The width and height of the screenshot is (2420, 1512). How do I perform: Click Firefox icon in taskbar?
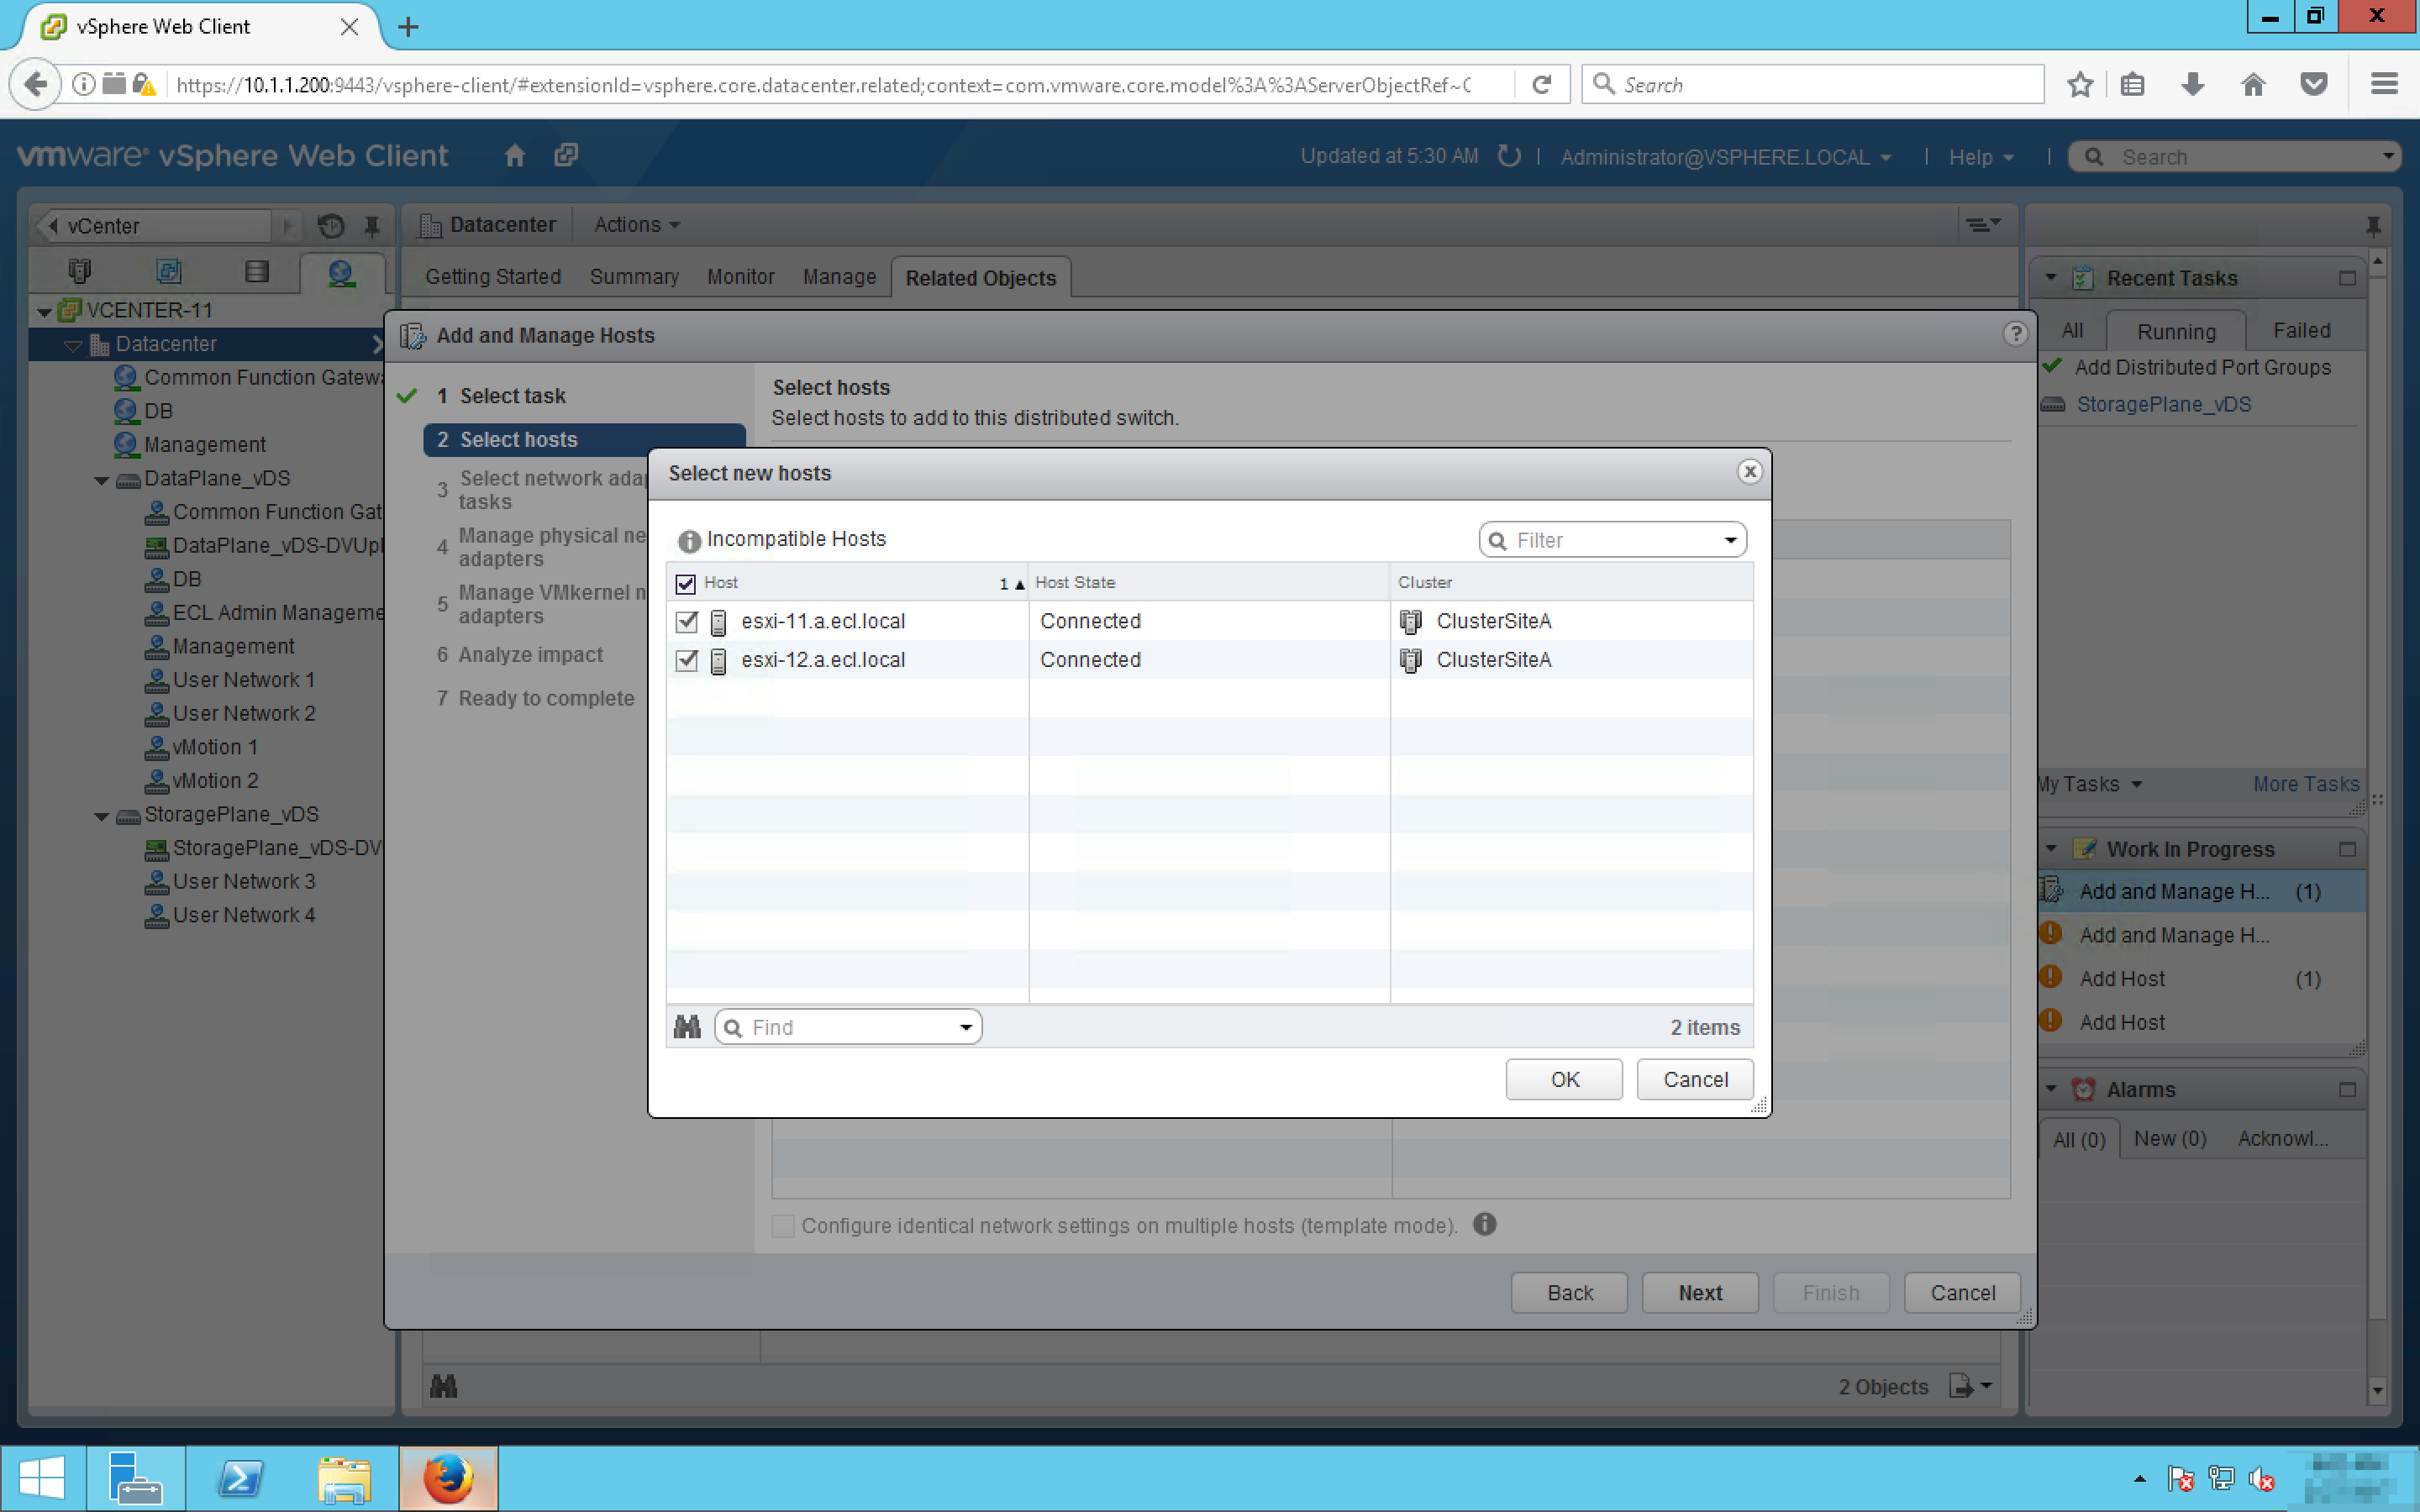pyautogui.click(x=448, y=1478)
